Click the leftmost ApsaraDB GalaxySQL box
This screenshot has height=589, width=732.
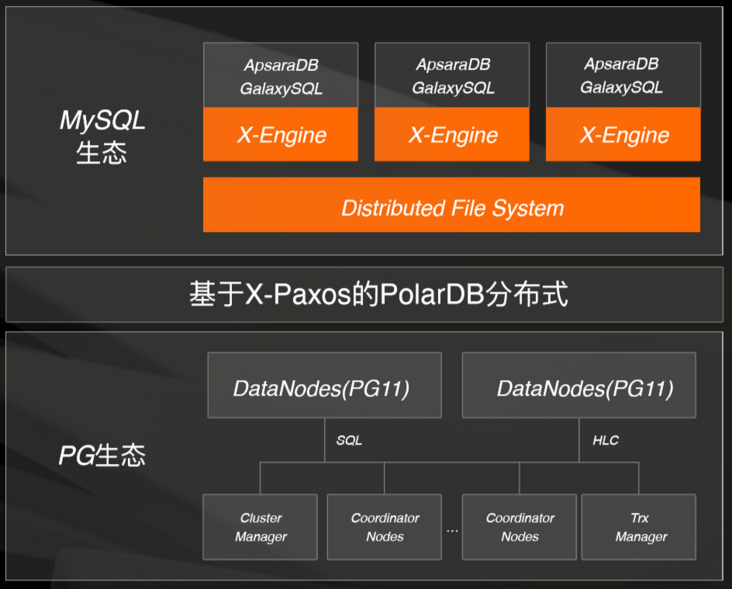(x=281, y=76)
